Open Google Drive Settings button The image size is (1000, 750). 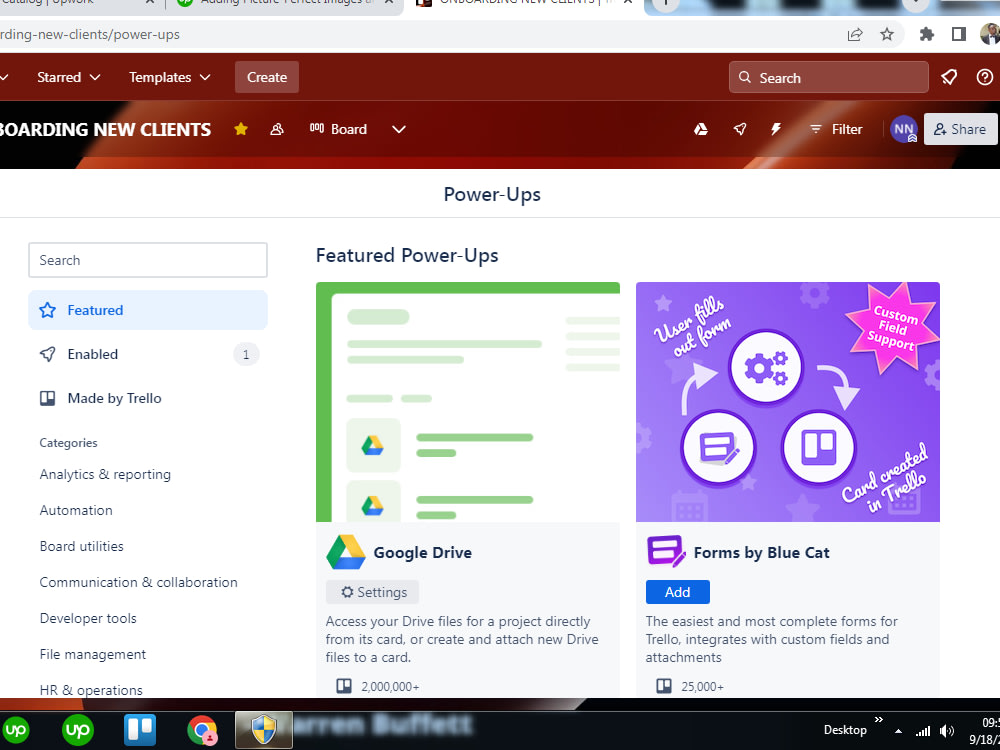372,592
